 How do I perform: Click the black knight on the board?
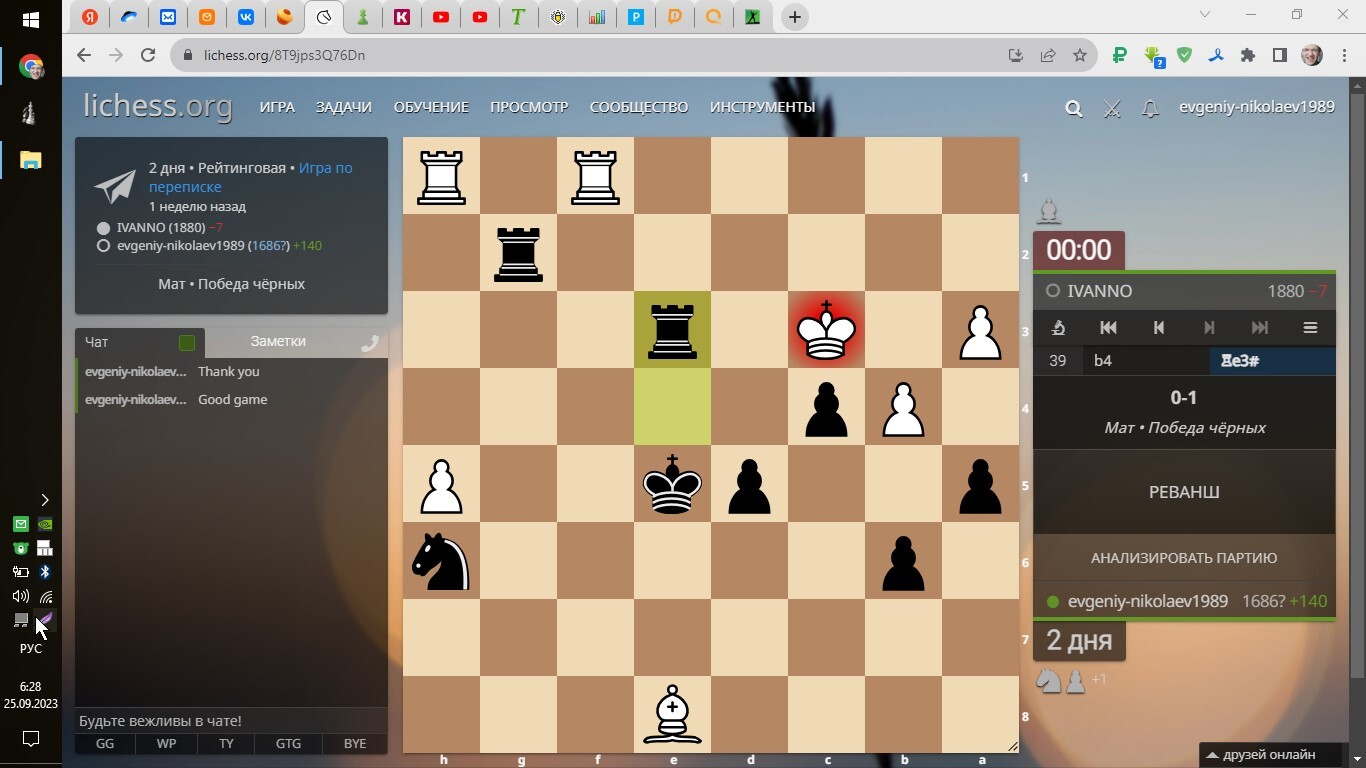pos(441,561)
